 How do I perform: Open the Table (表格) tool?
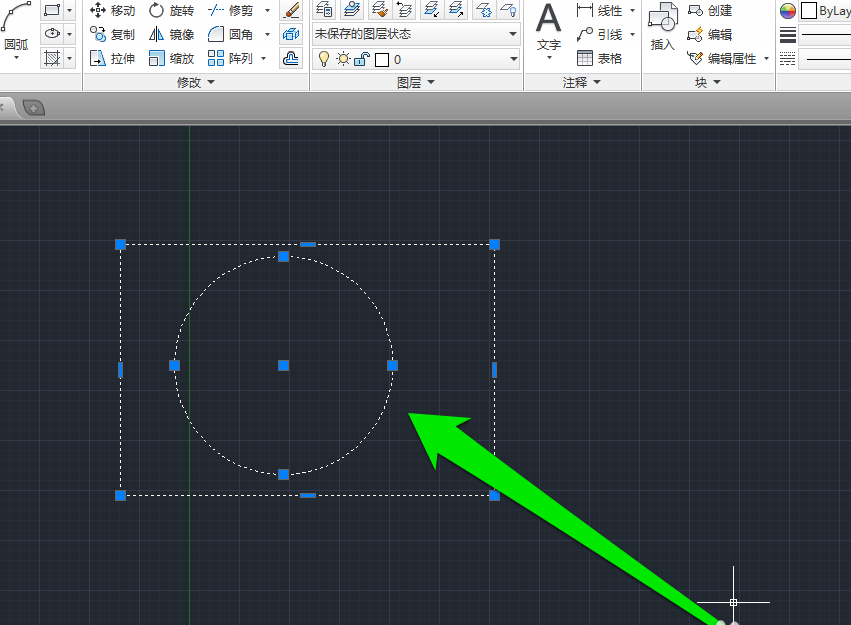point(600,59)
